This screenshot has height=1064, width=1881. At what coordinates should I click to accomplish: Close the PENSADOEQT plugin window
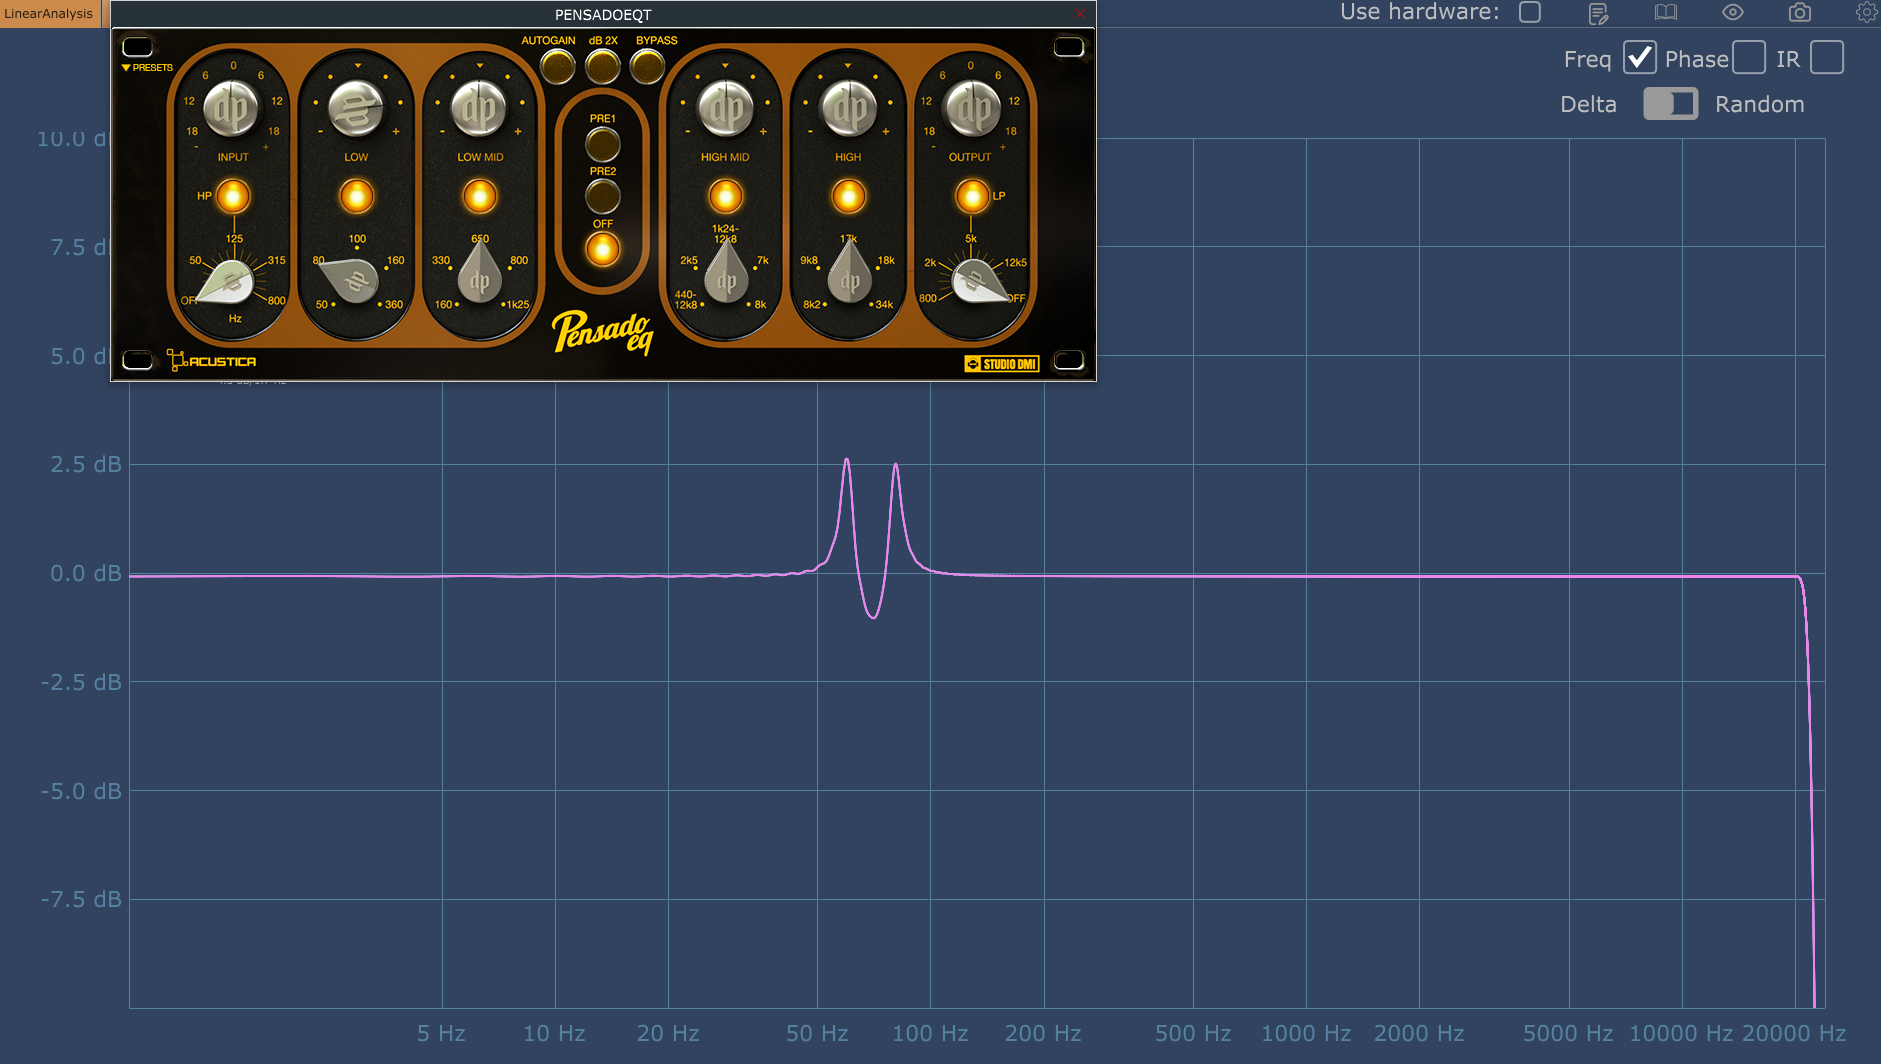1080,14
